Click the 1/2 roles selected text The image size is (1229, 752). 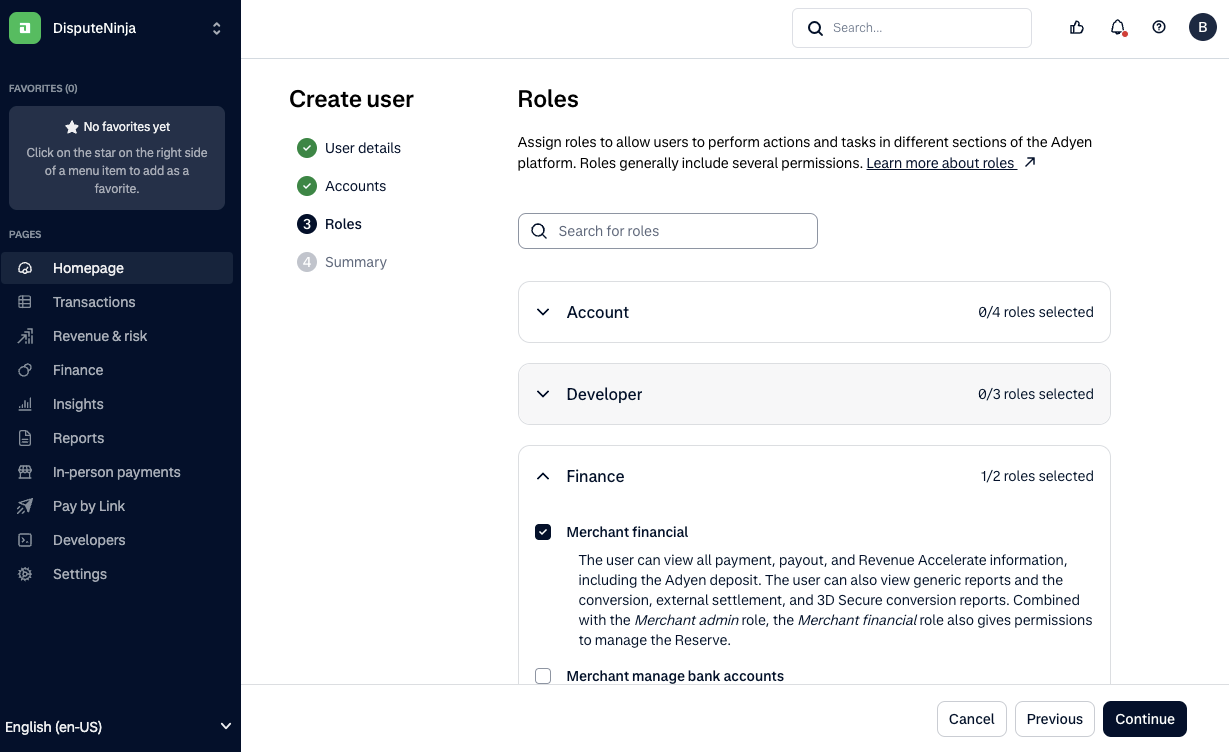click(1037, 476)
